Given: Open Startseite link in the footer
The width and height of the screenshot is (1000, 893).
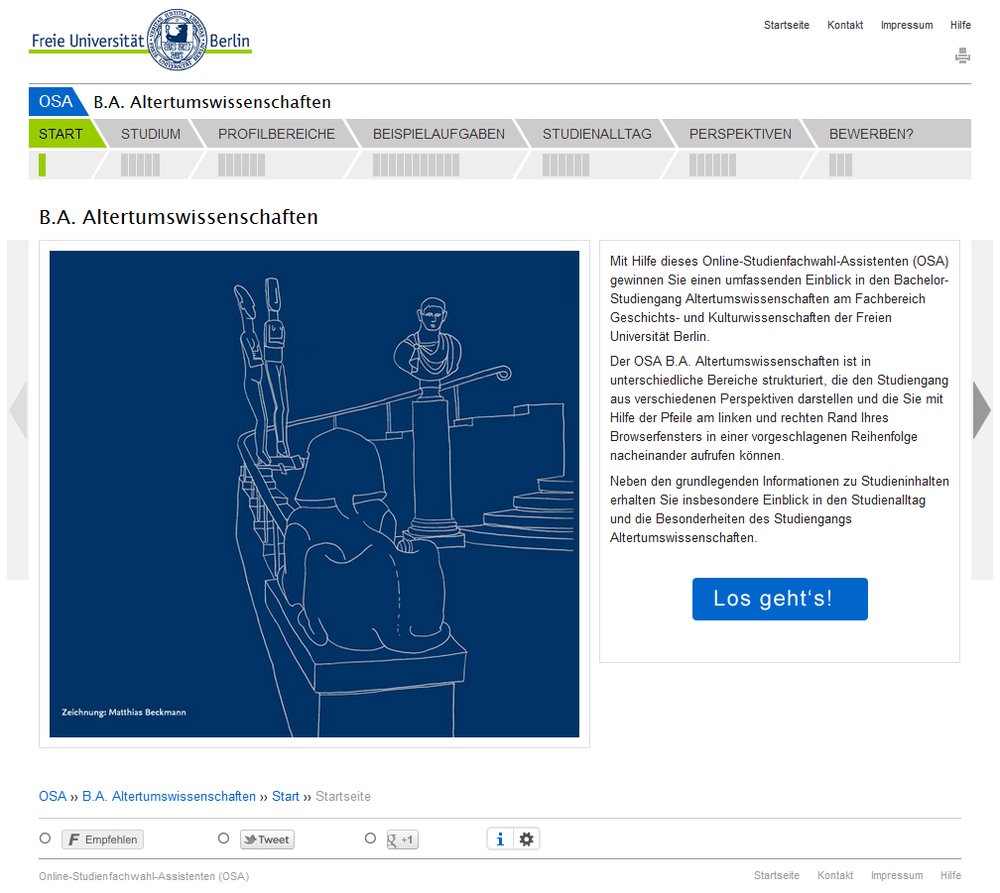Looking at the screenshot, I should pyautogui.click(x=776, y=875).
